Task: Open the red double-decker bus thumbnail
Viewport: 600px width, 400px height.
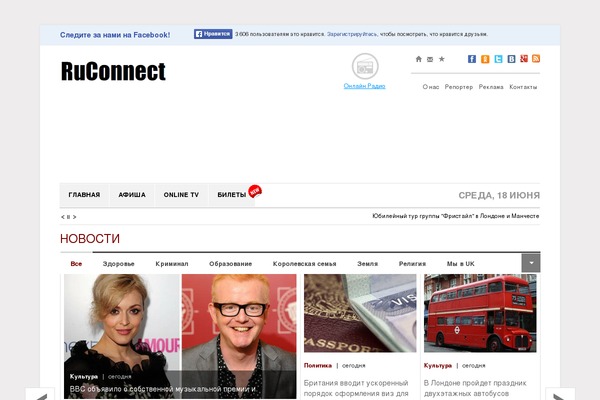Action: pos(480,313)
